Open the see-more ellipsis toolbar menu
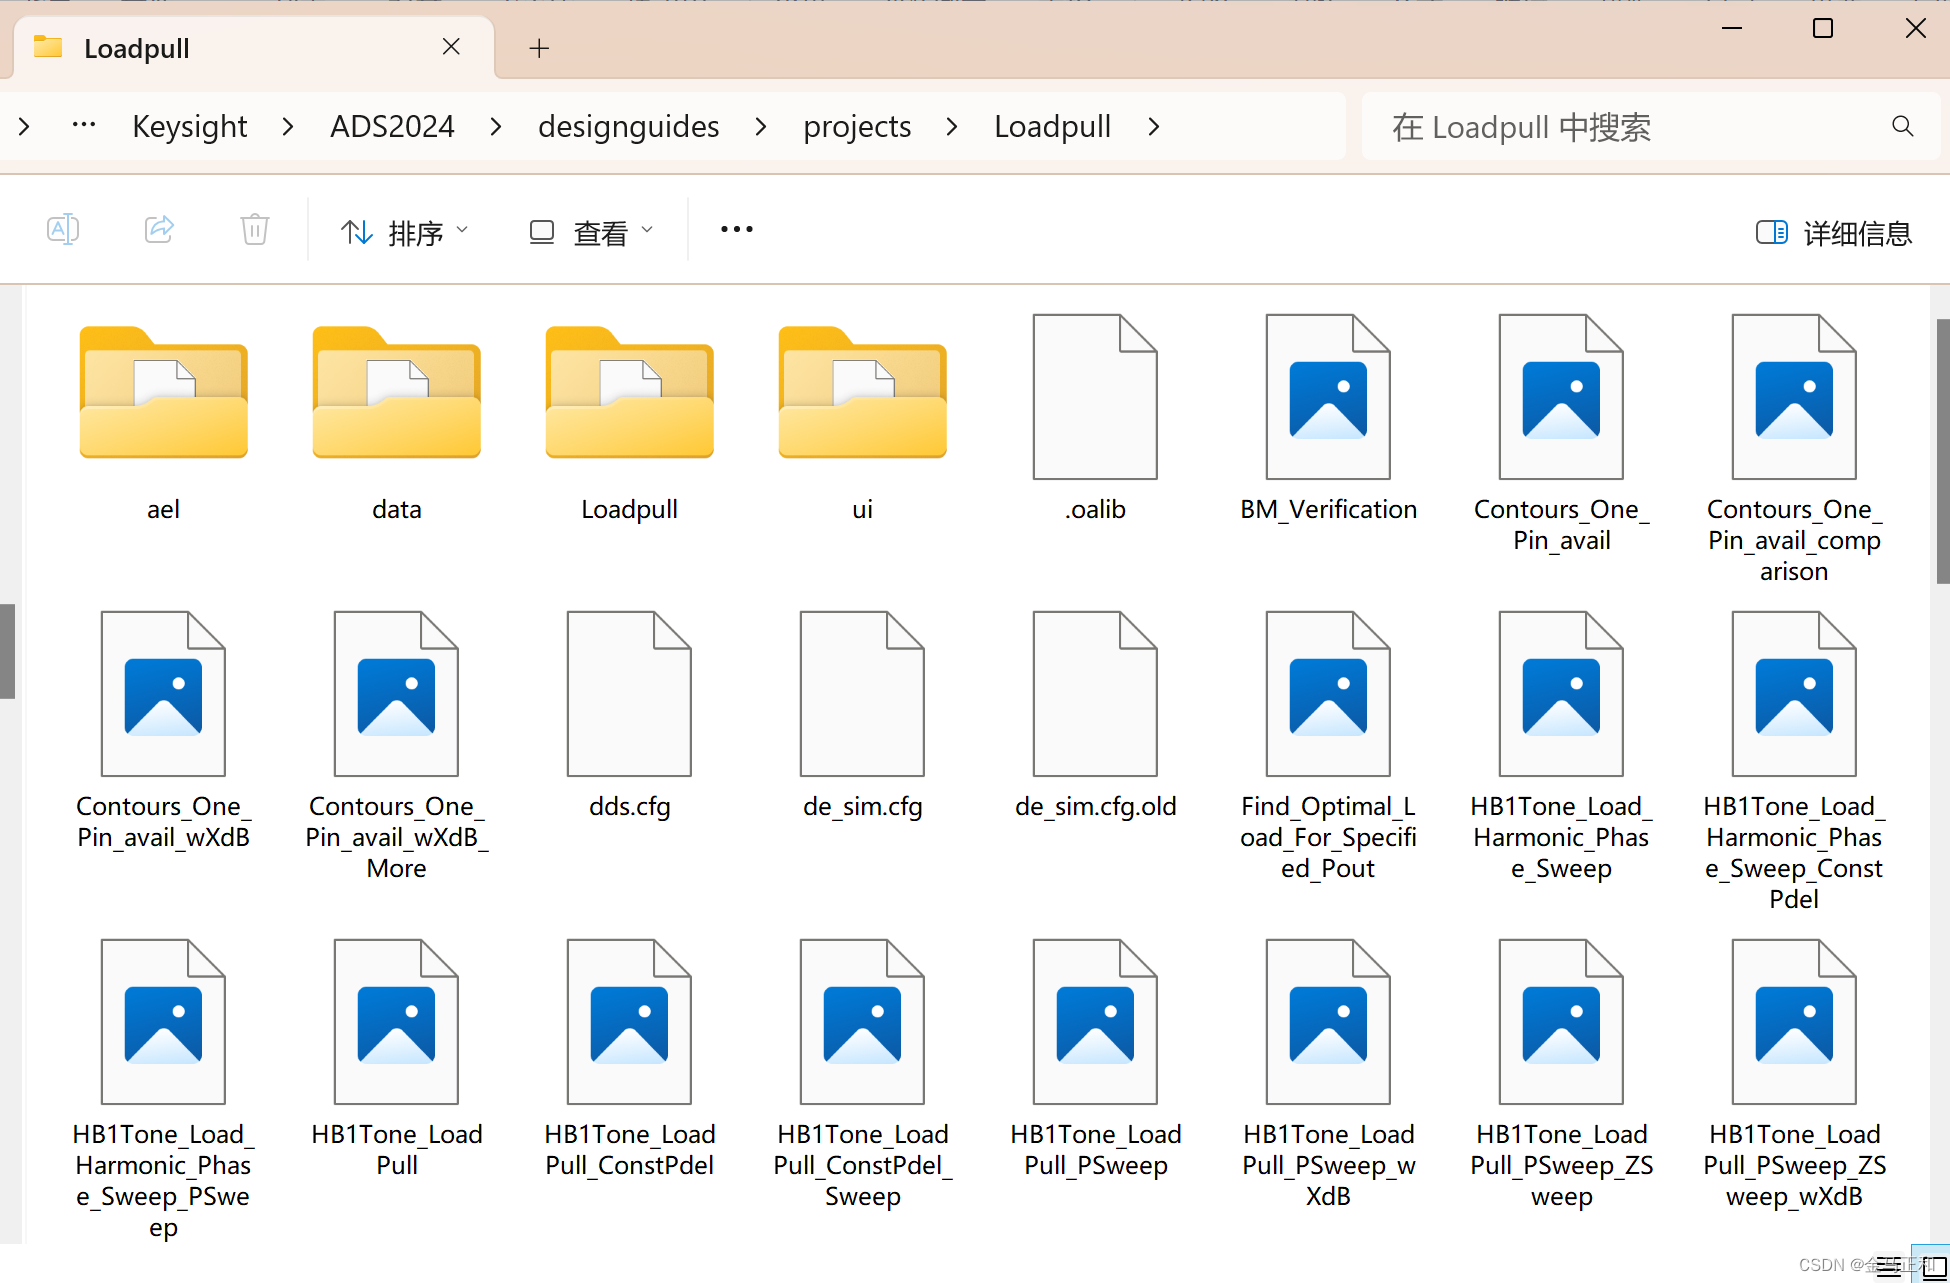The image size is (1950, 1283). [737, 230]
